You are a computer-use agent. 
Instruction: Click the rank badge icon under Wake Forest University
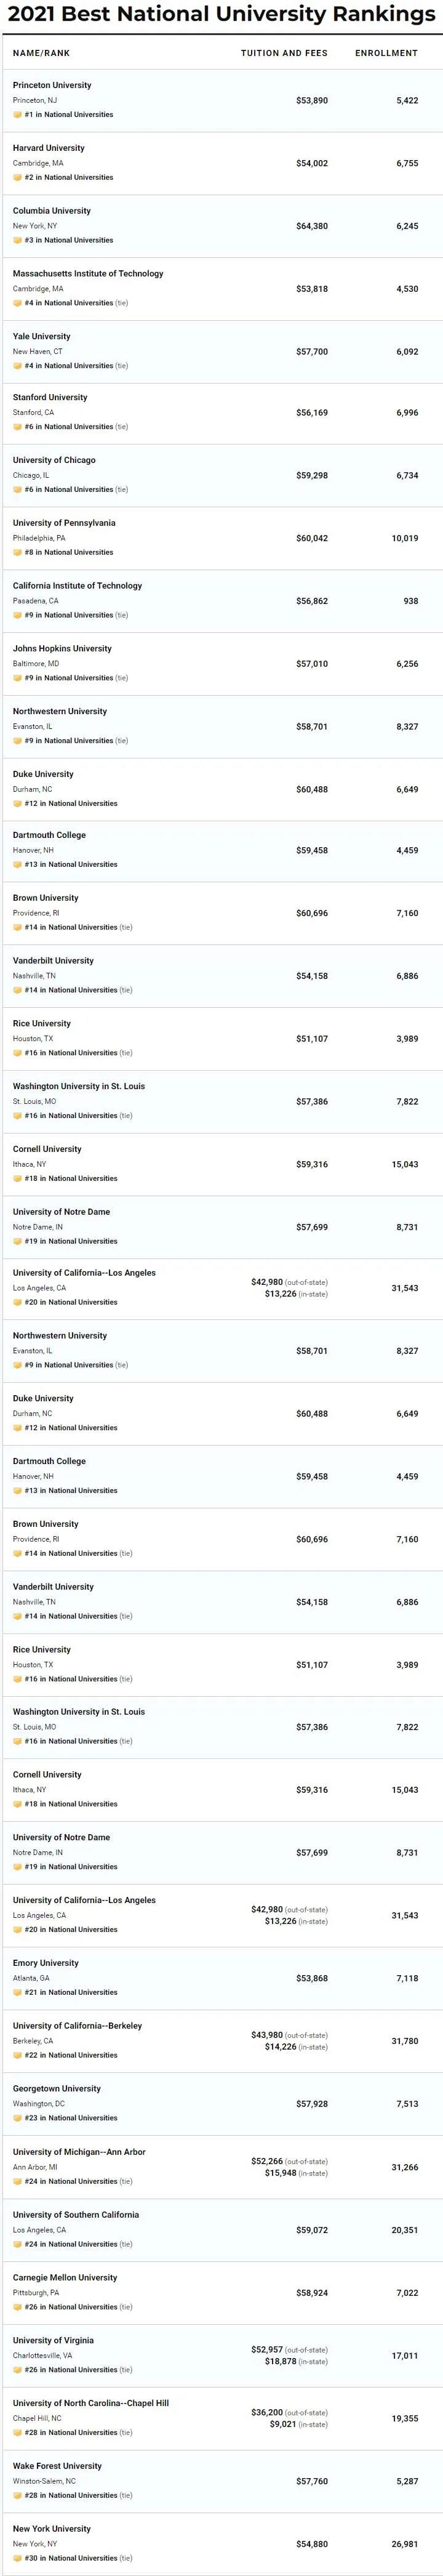coord(17,2495)
